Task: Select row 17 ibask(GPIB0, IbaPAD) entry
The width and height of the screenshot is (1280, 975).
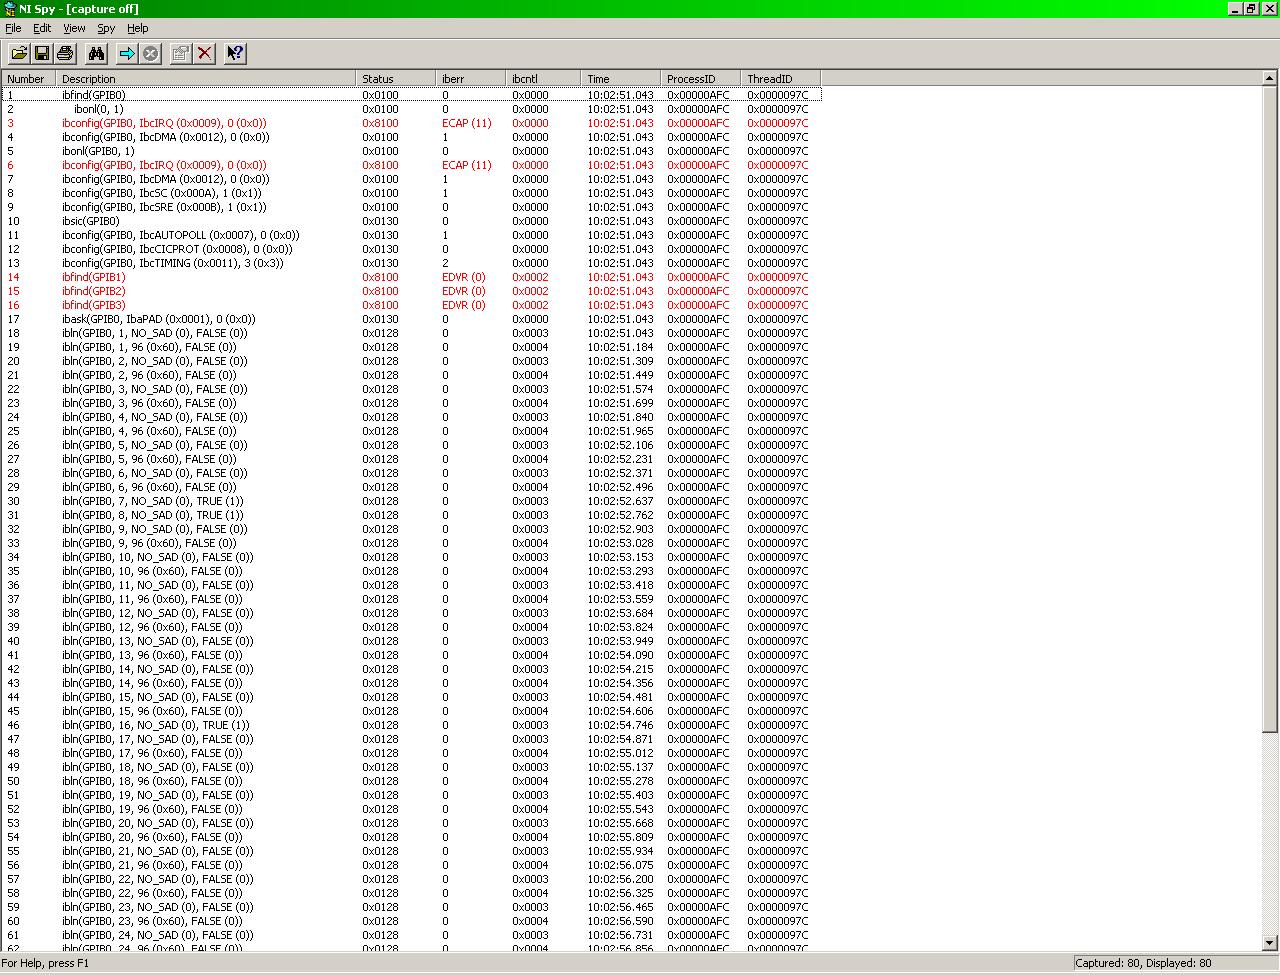Action: pos(158,319)
